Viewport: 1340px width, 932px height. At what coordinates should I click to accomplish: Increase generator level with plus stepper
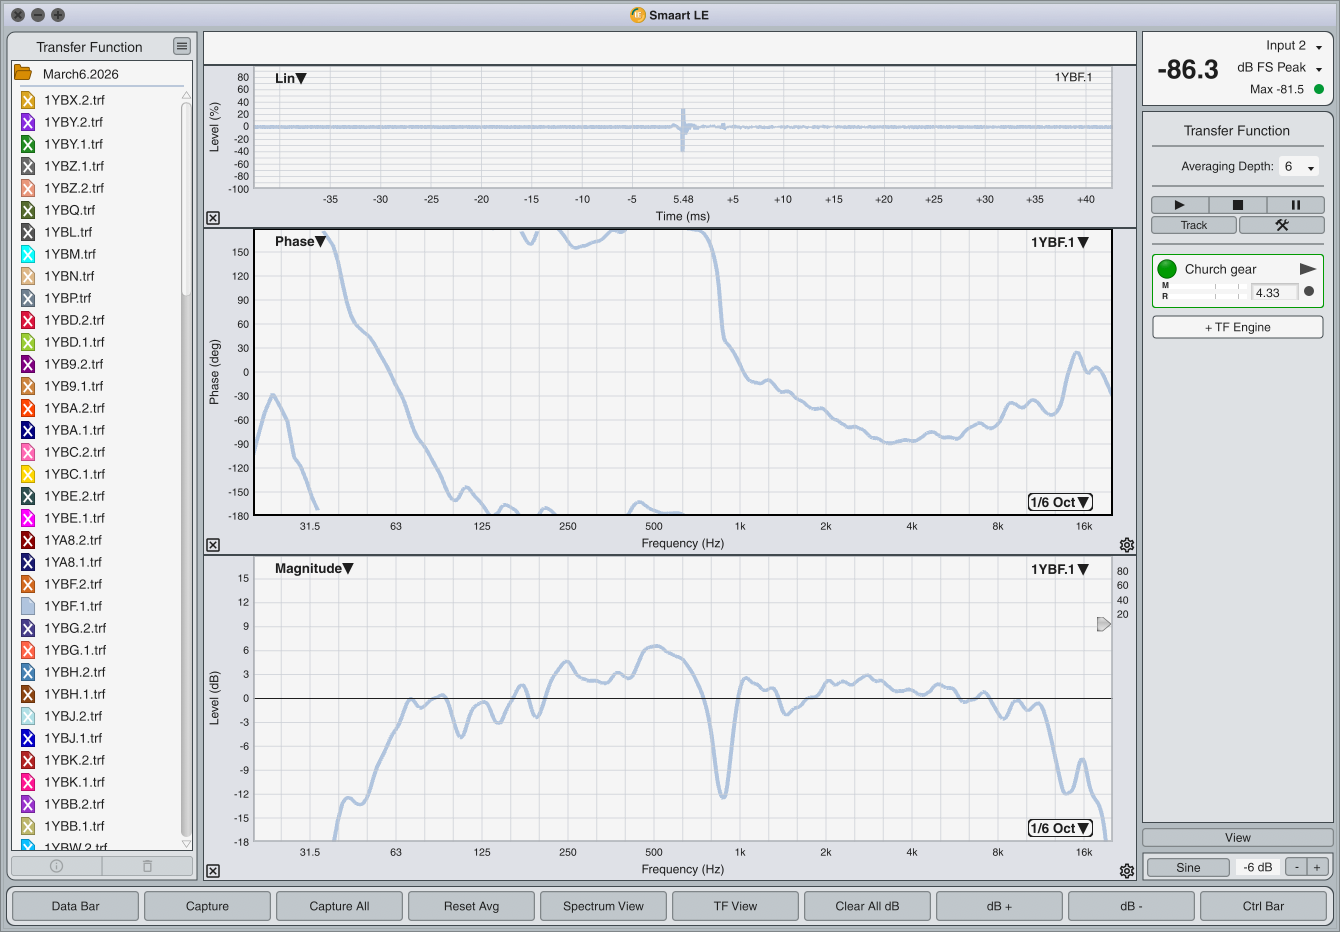tap(1317, 867)
